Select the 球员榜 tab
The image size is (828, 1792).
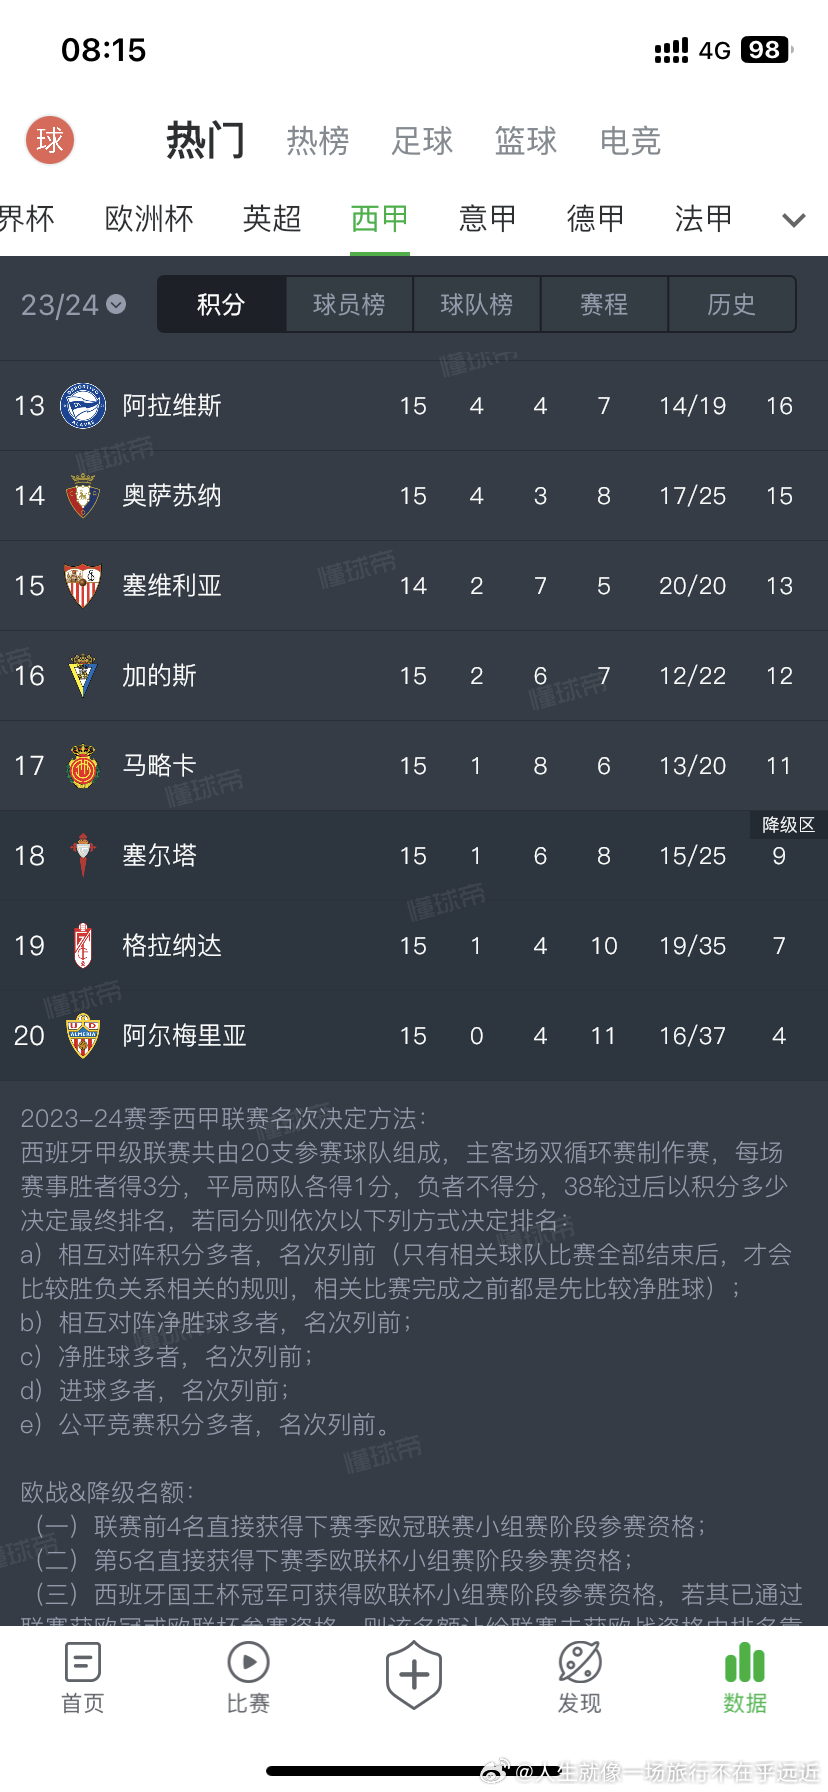[x=349, y=304]
